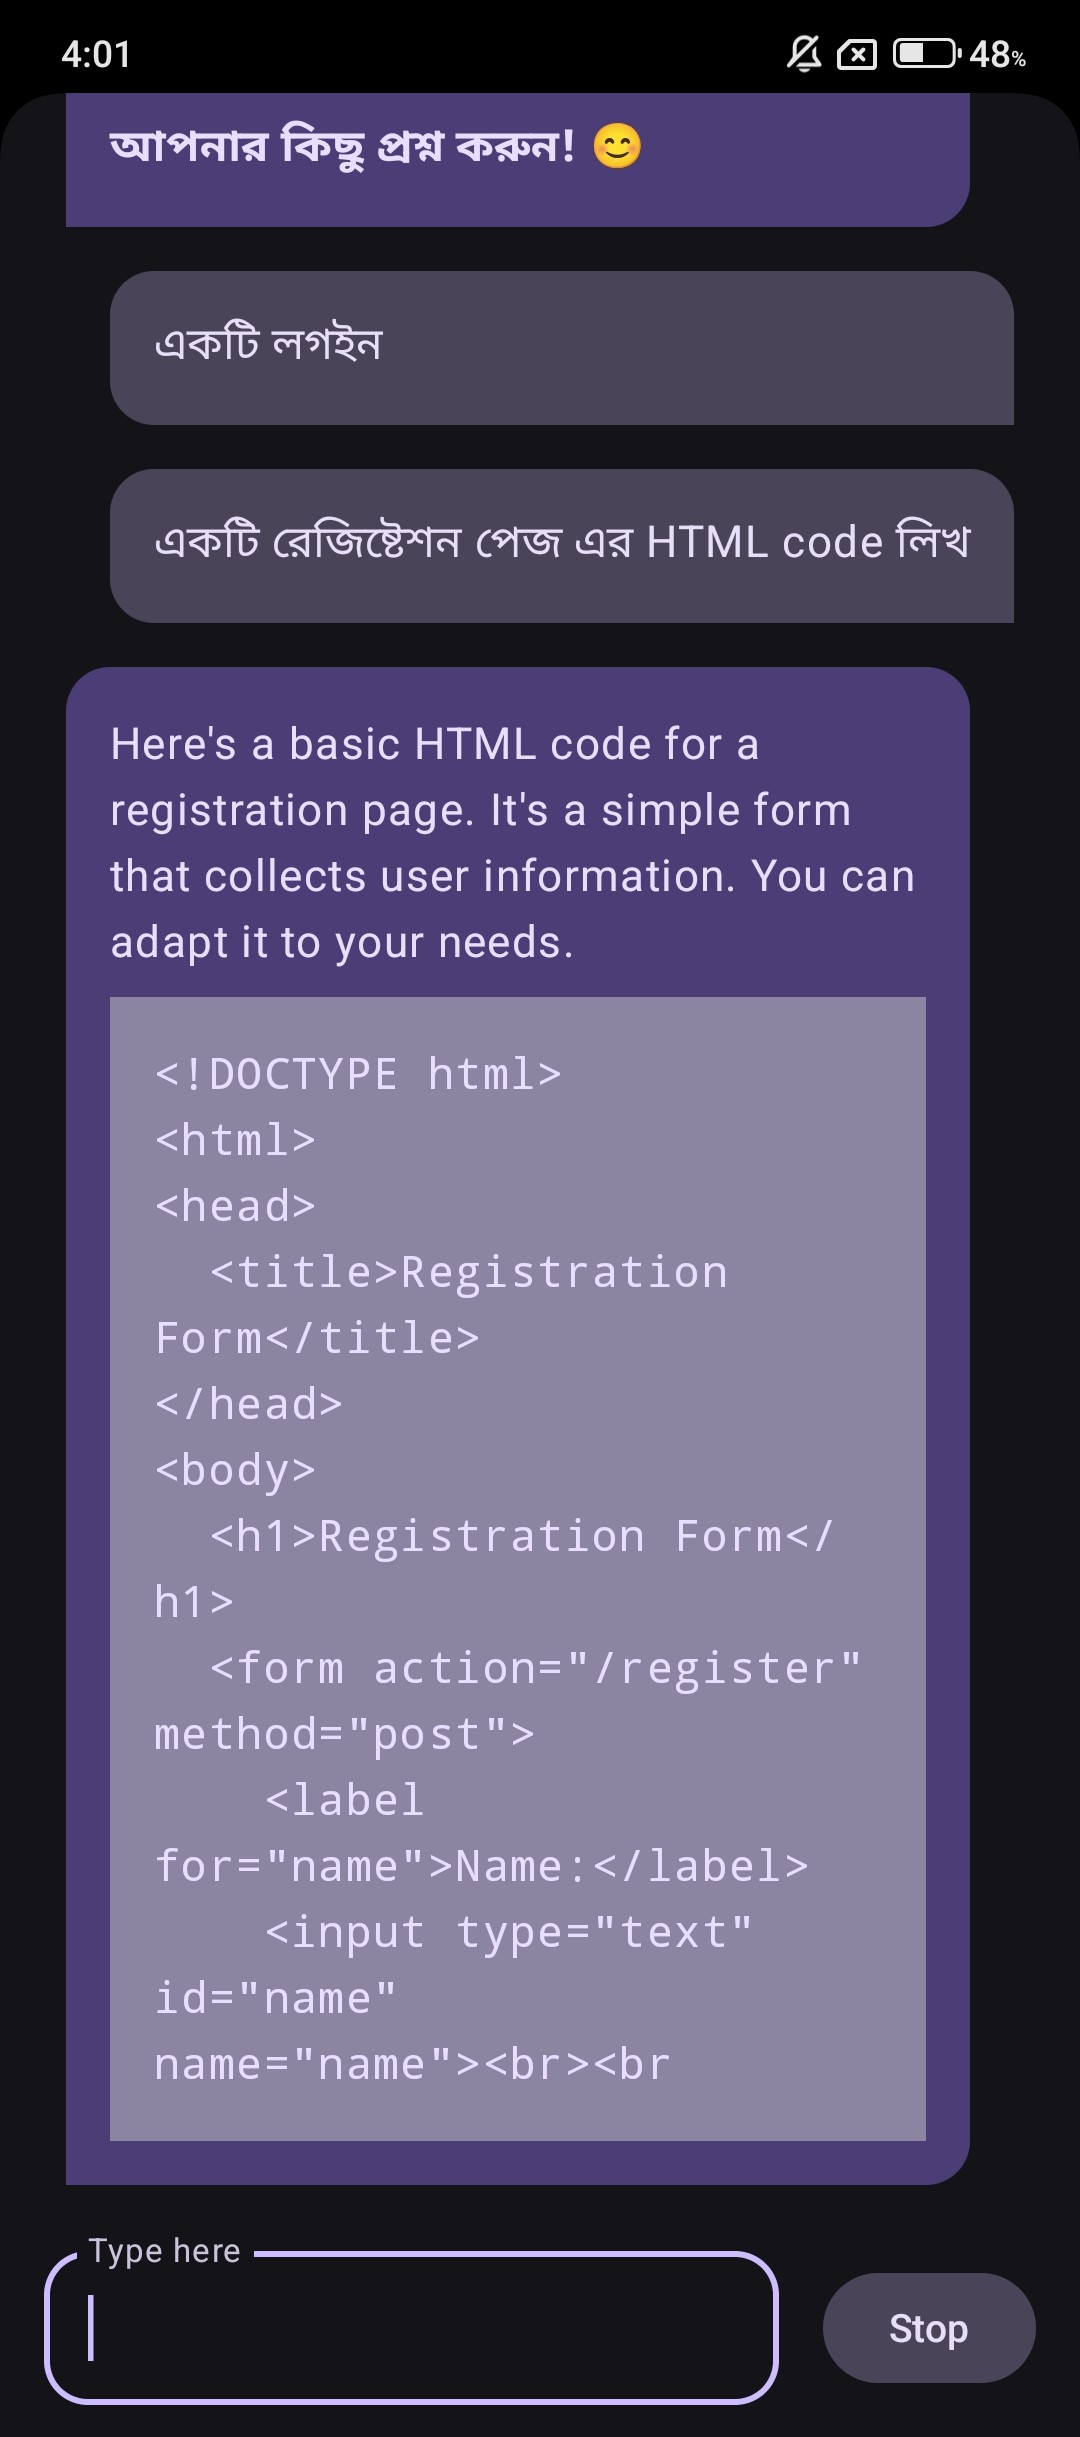The image size is (1080, 2437).
Task: Tap the 48% battery percentage text
Action: [x=997, y=54]
